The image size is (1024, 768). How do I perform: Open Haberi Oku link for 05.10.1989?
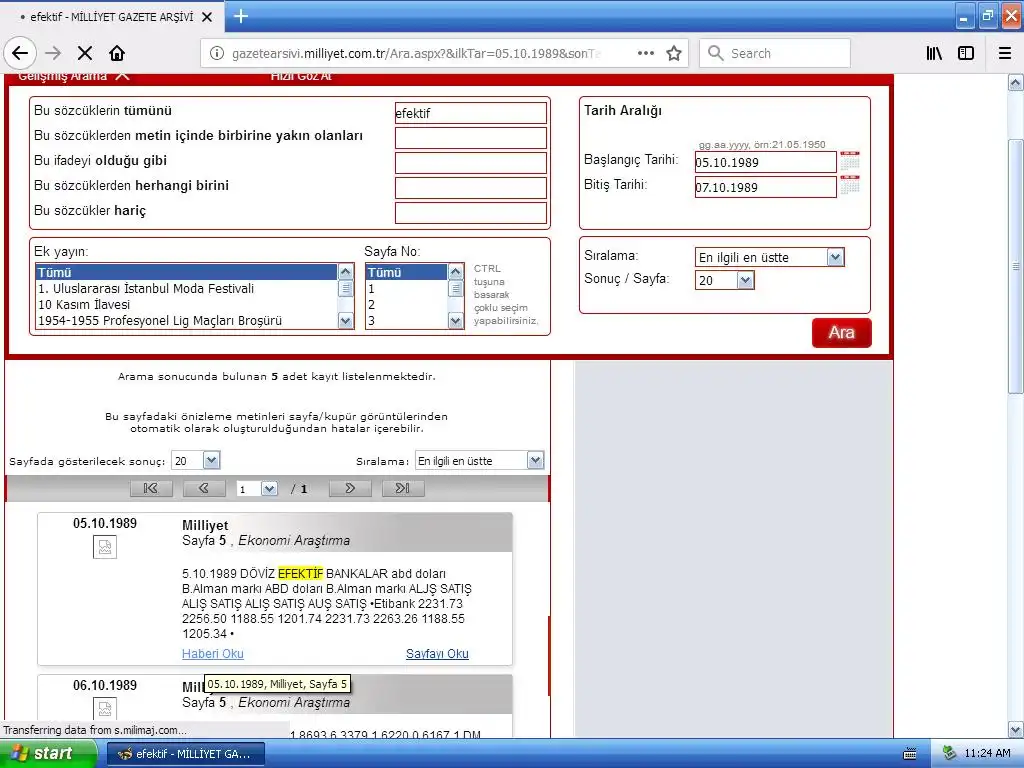tap(213, 654)
